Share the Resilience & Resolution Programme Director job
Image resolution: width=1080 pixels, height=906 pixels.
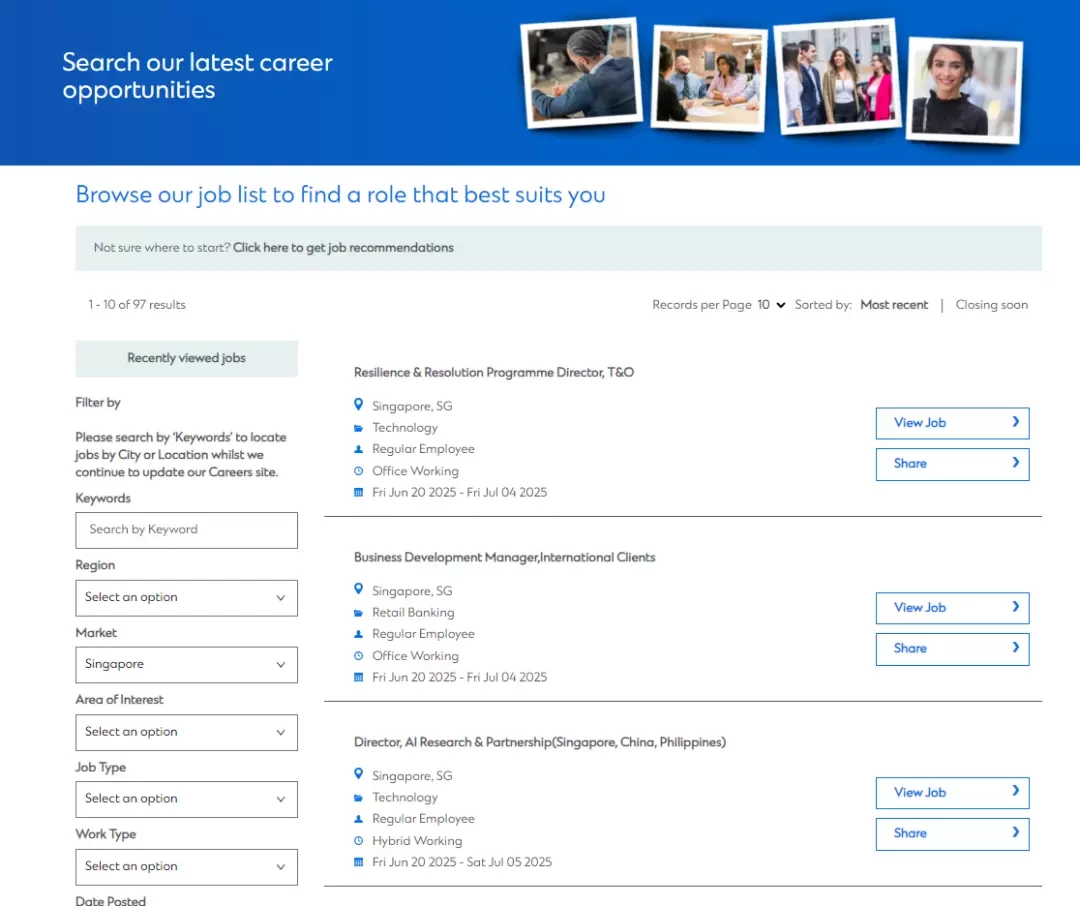coord(953,464)
